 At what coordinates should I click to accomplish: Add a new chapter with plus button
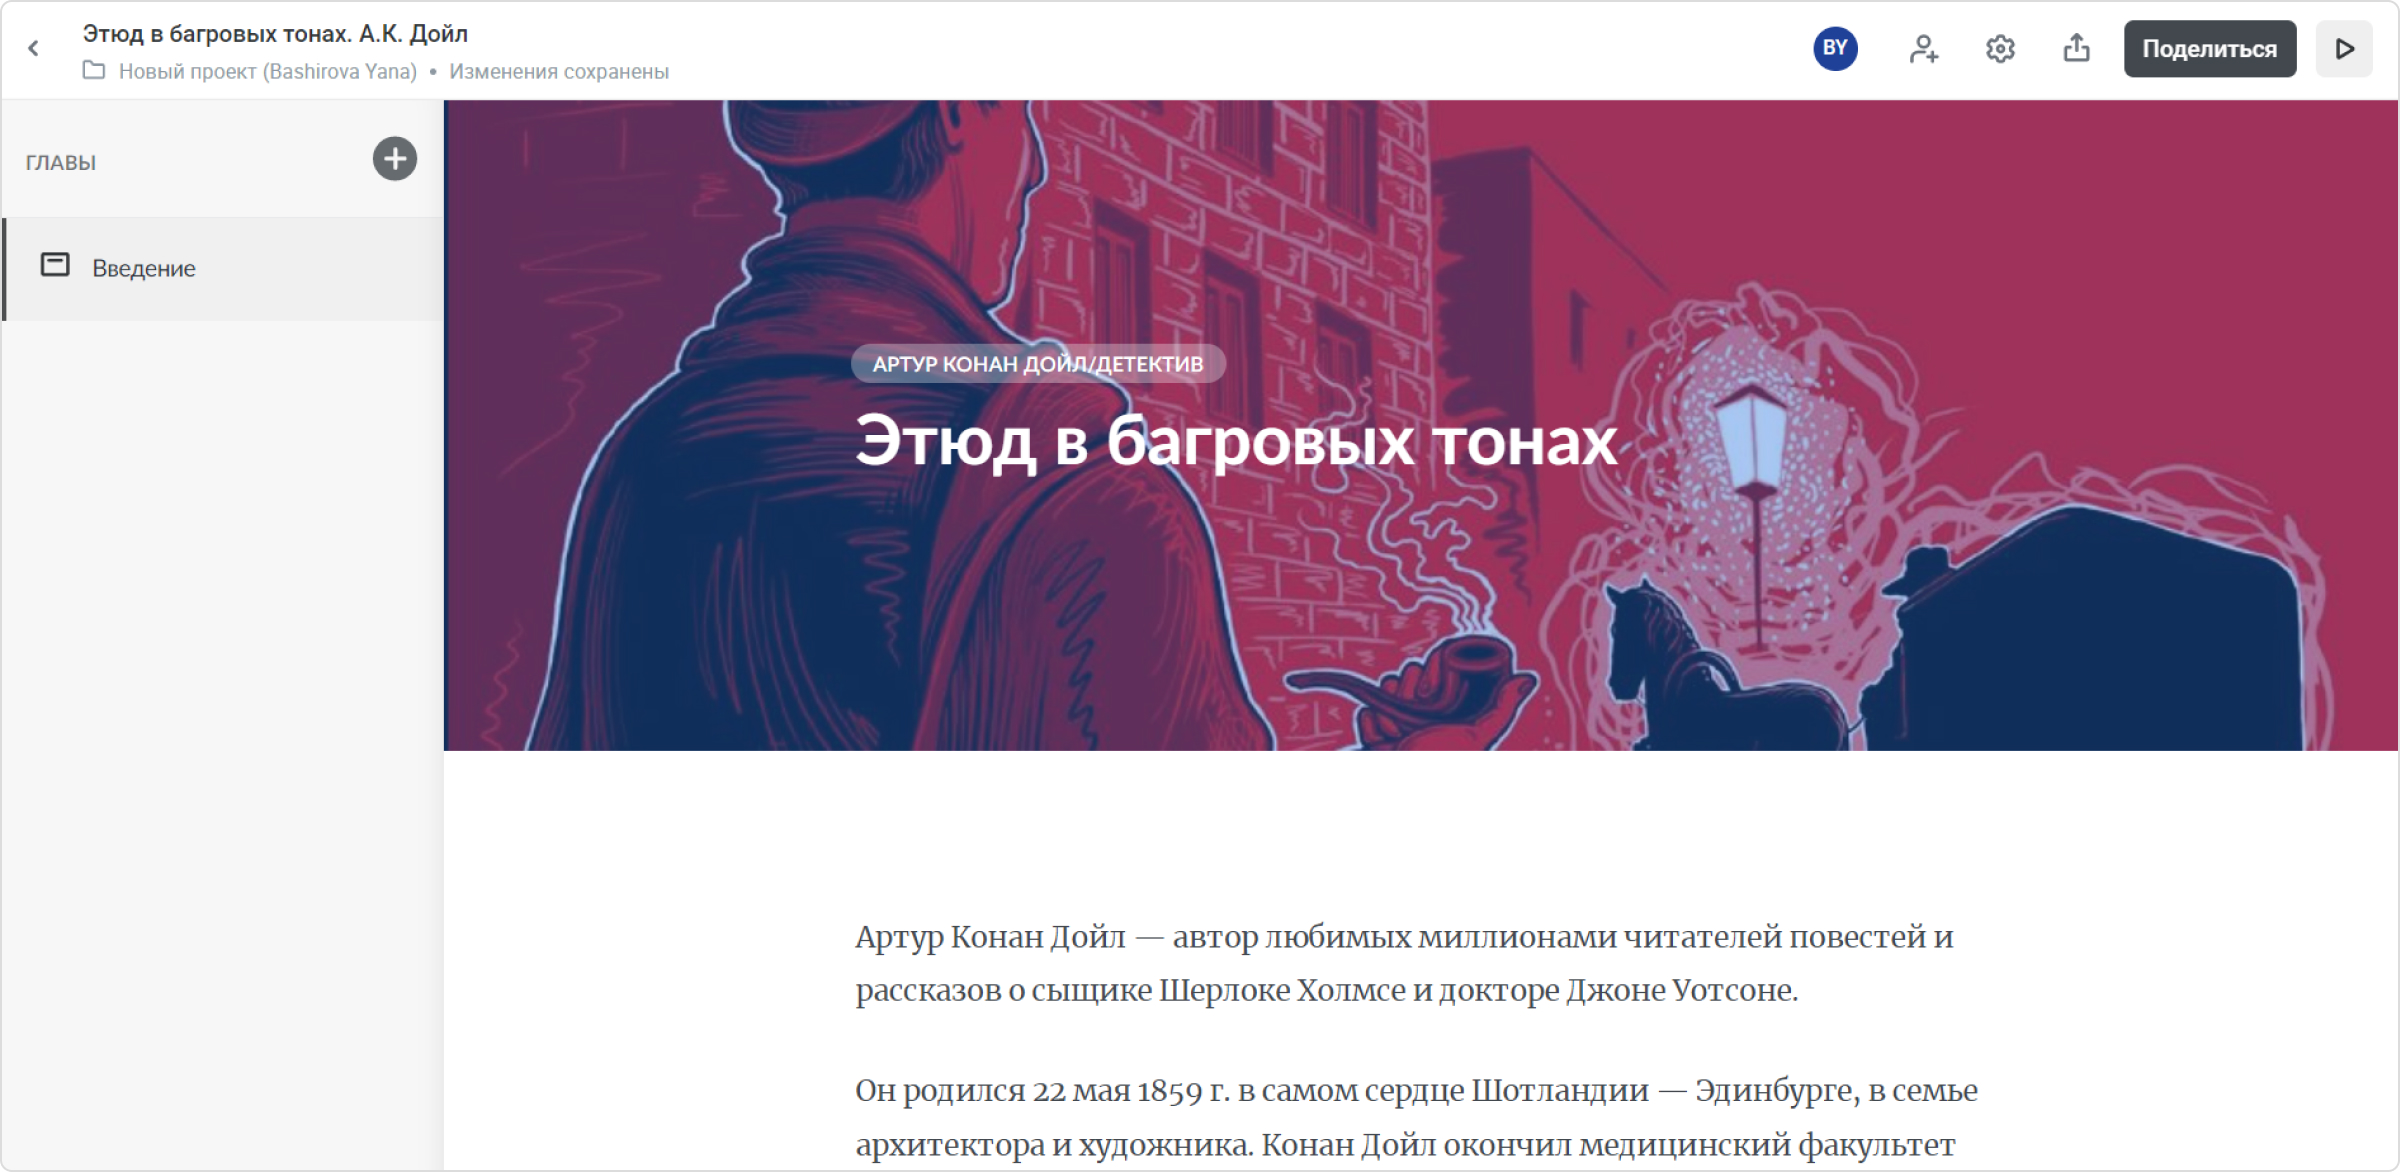pyautogui.click(x=395, y=159)
